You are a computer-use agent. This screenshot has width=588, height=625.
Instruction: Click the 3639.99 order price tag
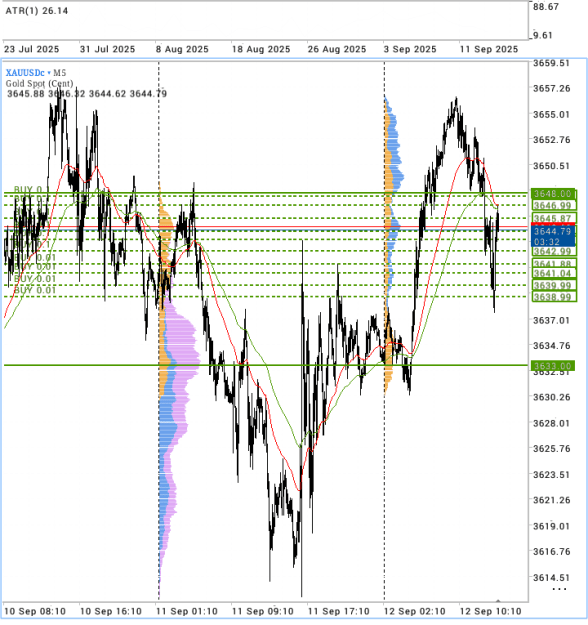(554, 285)
